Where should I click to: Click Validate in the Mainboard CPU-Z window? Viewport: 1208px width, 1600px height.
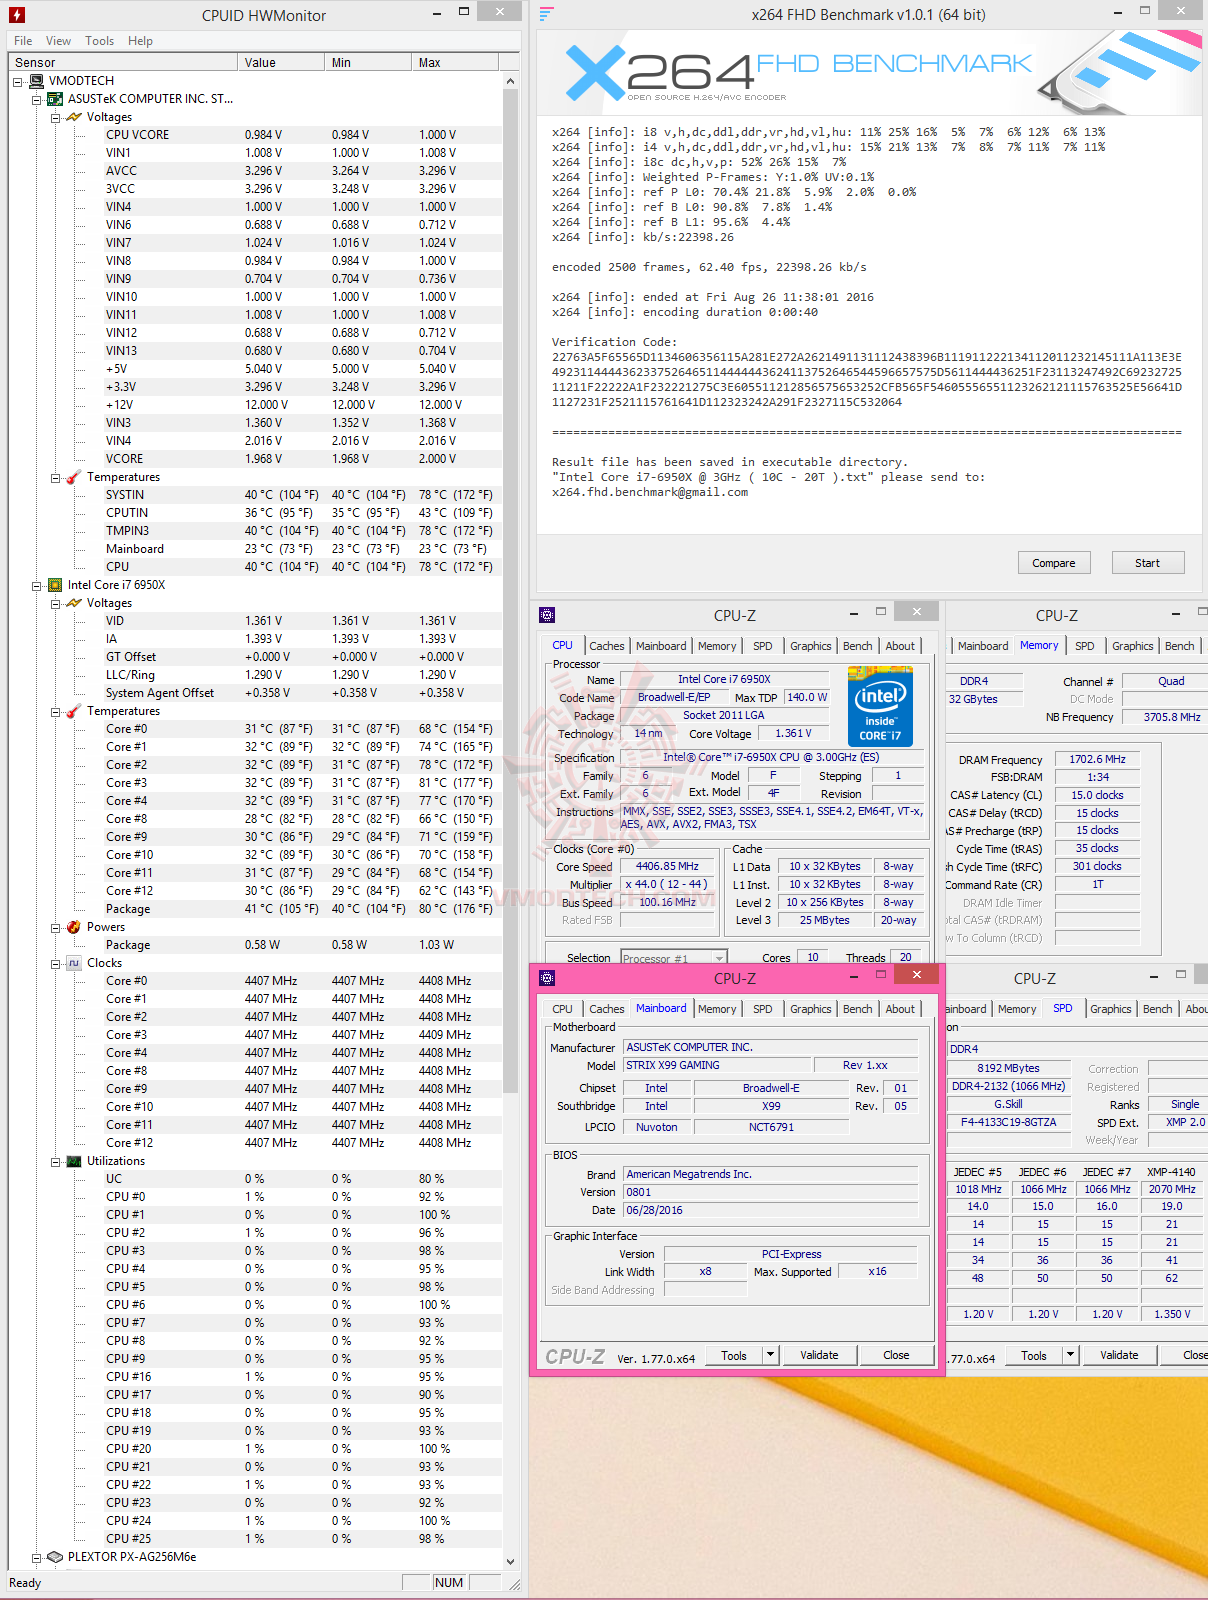point(819,1355)
